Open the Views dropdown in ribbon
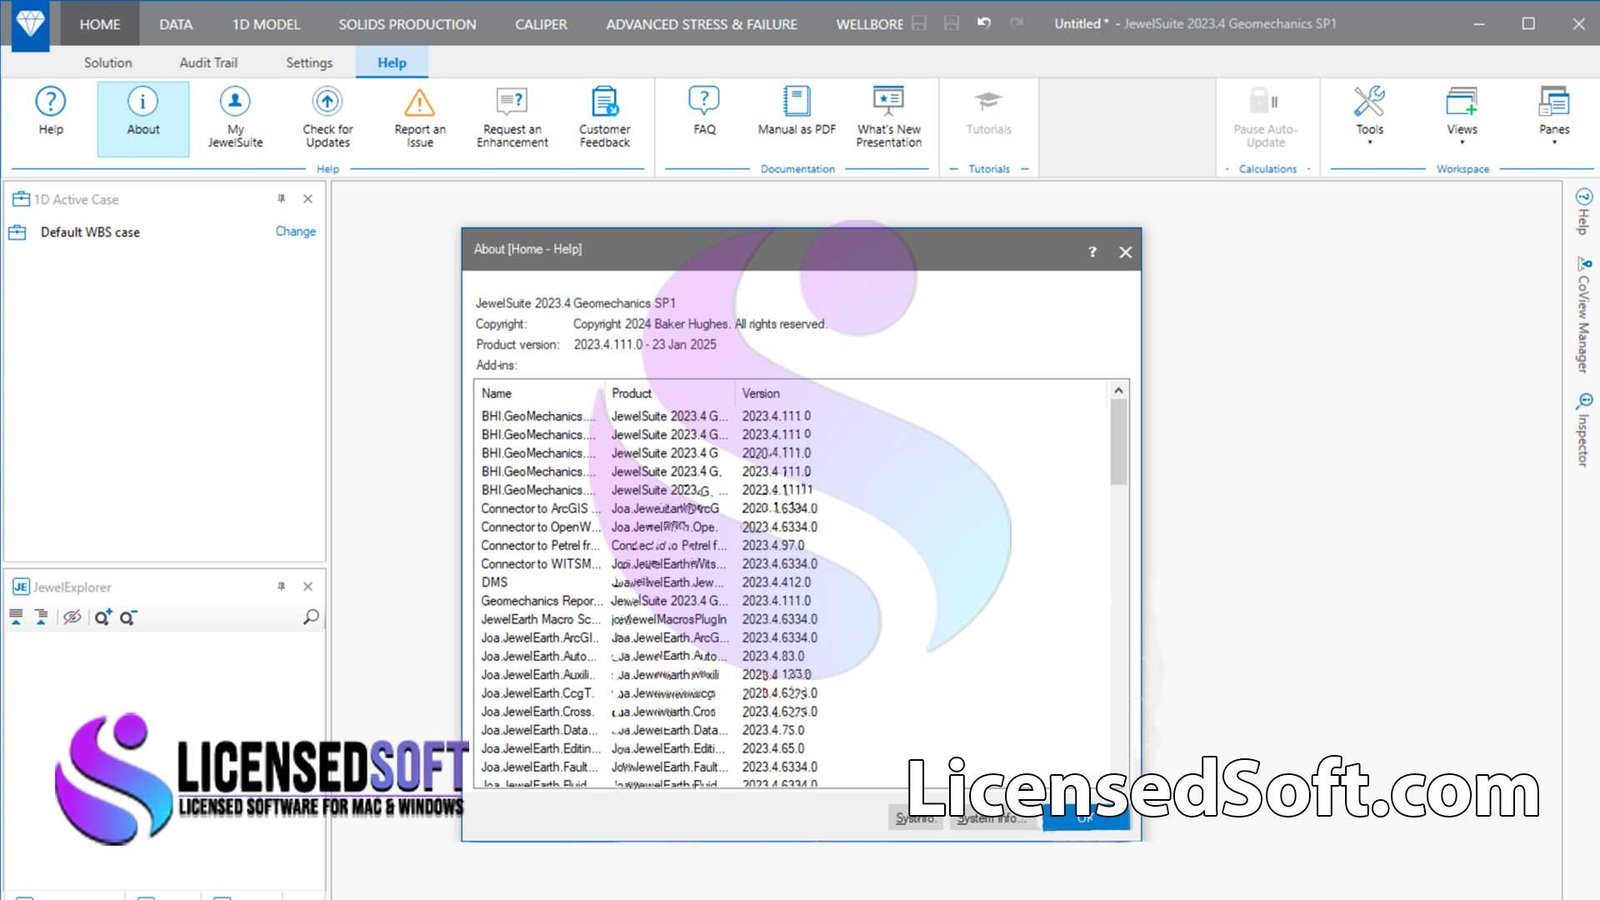 tap(1462, 114)
